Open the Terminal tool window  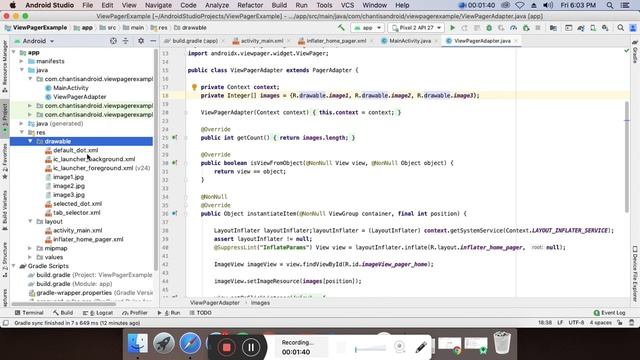pos(29,313)
